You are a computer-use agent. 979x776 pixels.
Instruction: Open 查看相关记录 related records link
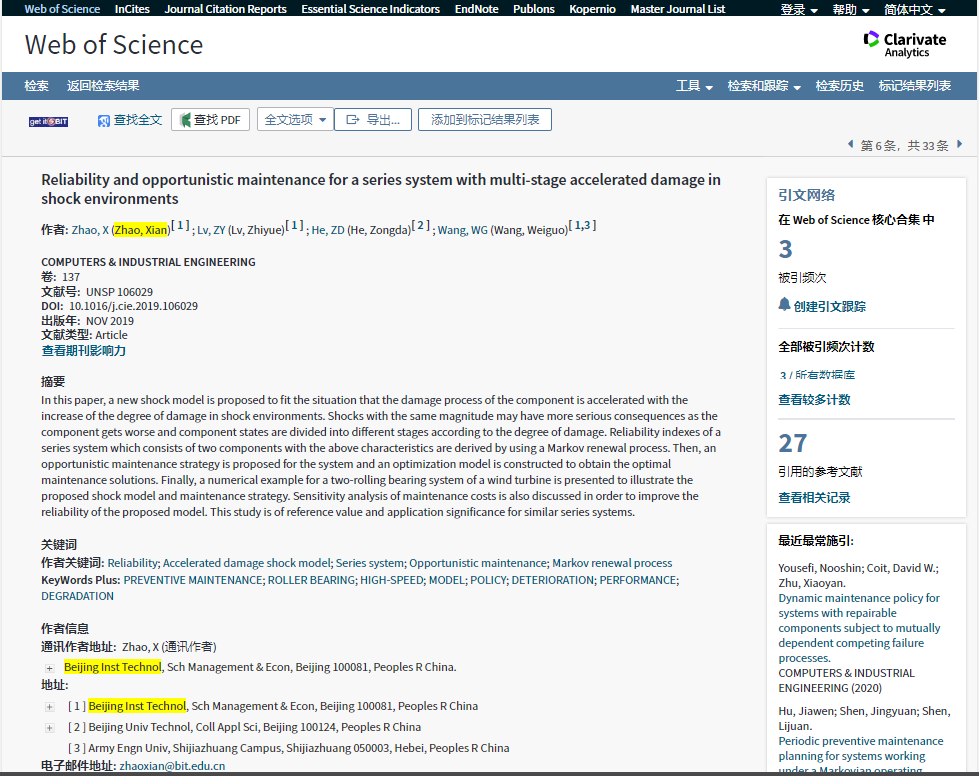coord(814,498)
